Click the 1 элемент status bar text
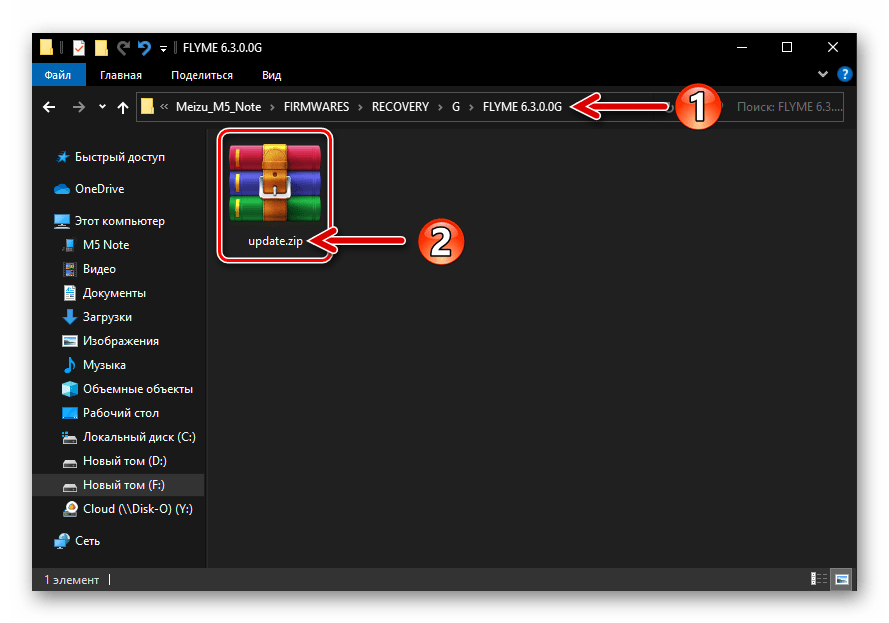This screenshot has width=889, height=623. [x=71, y=580]
